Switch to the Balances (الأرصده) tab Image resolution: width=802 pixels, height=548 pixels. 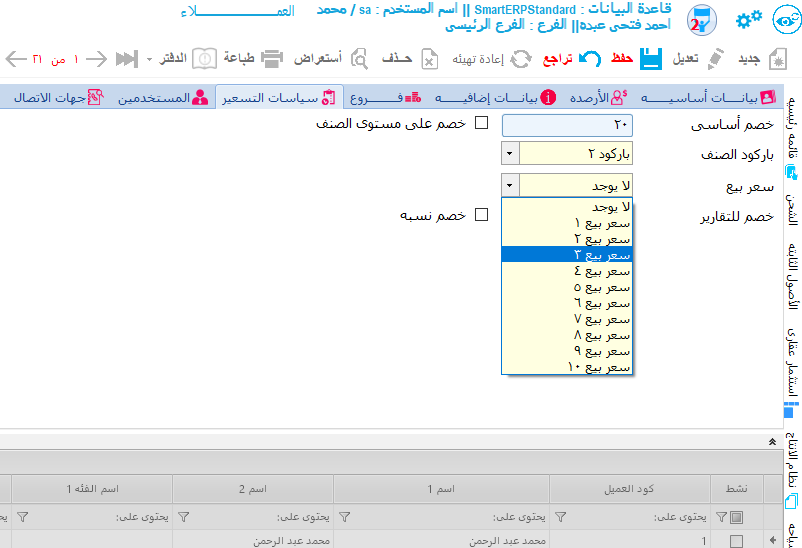click(597, 98)
